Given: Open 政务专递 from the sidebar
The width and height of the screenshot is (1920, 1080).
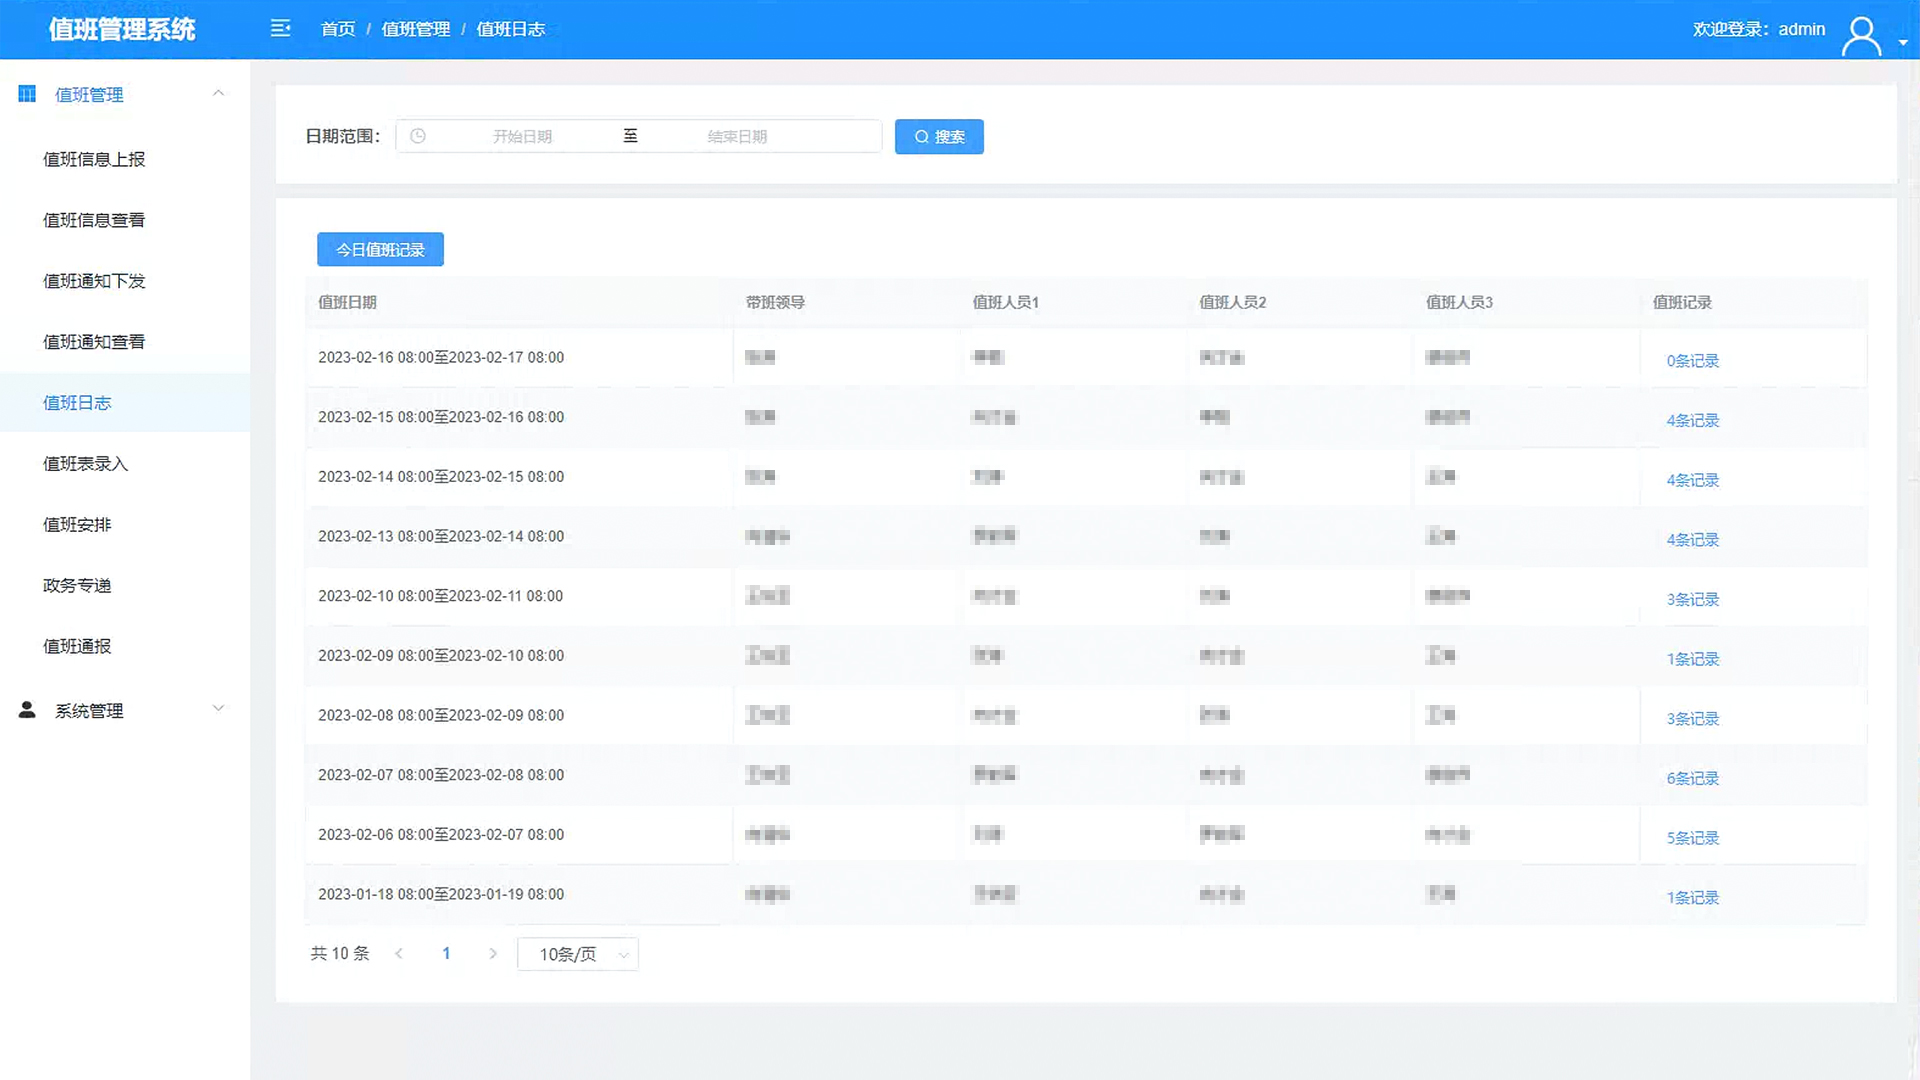Looking at the screenshot, I should coord(77,585).
